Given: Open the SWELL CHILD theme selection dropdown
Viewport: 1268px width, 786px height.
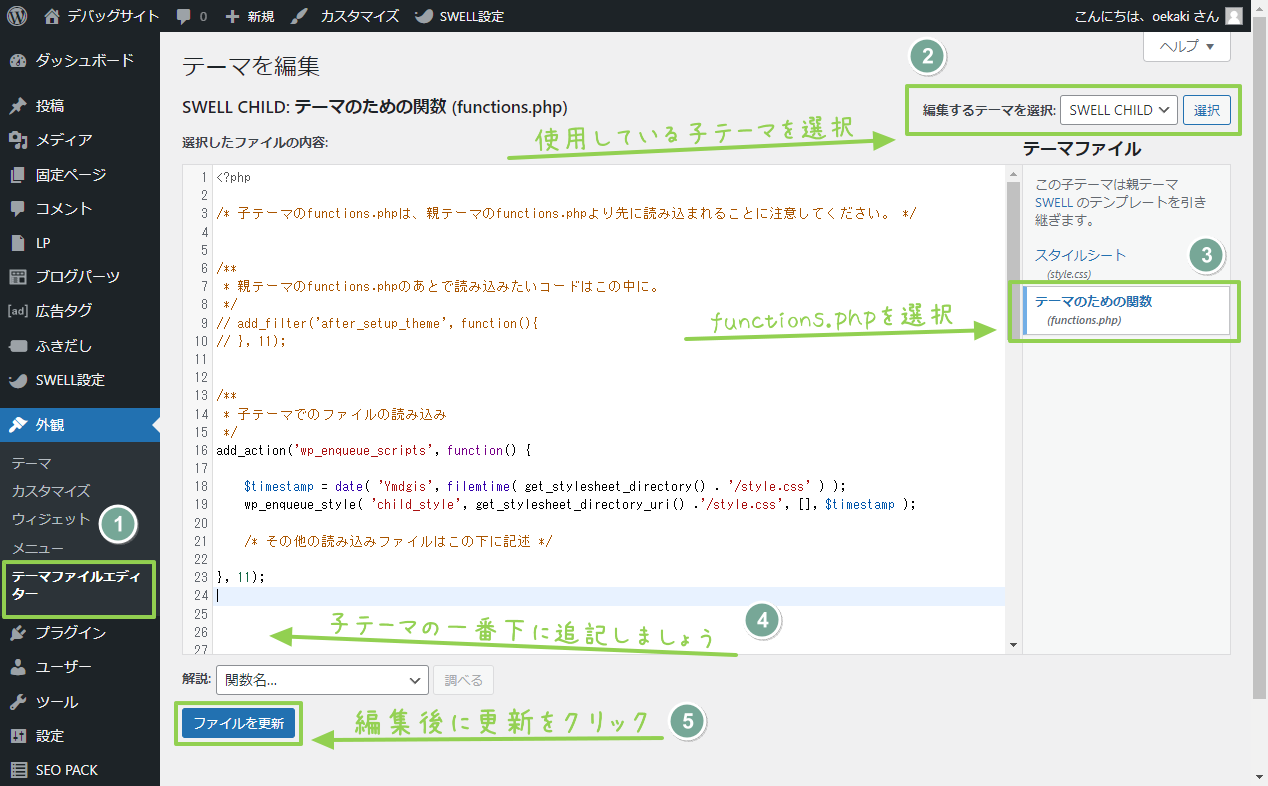Looking at the screenshot, I should point(1118,110).
